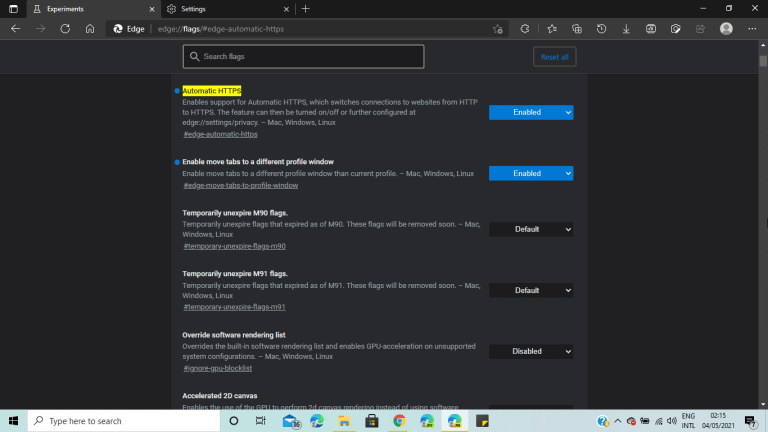Image resolution: width=768 pixels, height=432 pixels.
Task: Open Mail app from taskbar
Action: [x=290, y=421]
